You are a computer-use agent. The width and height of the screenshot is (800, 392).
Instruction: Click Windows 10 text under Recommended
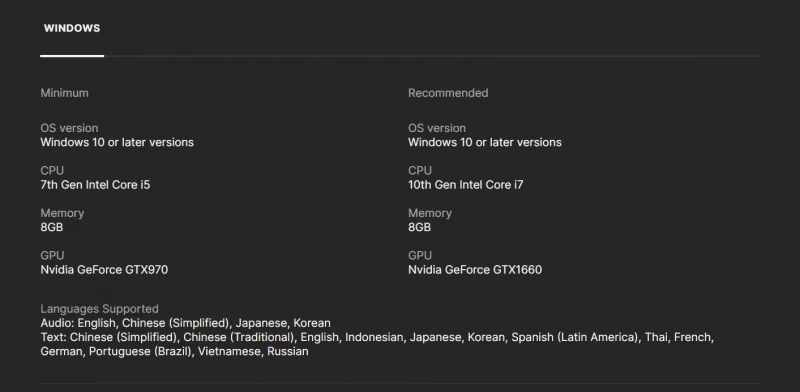pyautogui.click(x=485, y=142)
